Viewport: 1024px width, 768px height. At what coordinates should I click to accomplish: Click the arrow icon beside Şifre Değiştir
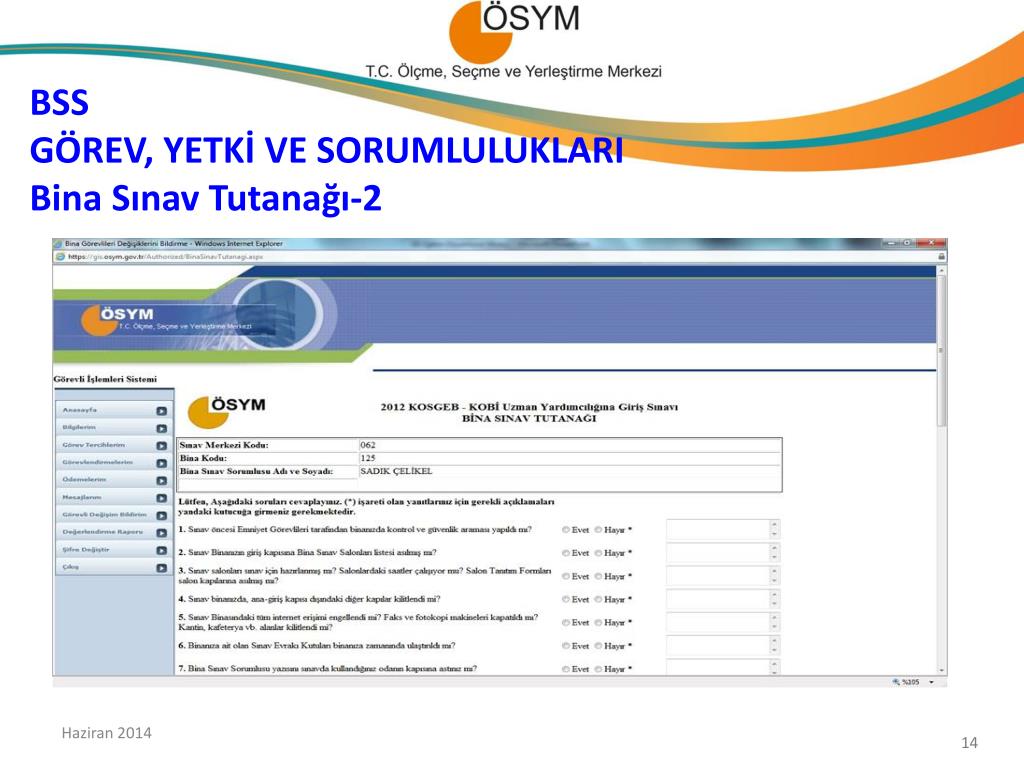pos(161,551)
